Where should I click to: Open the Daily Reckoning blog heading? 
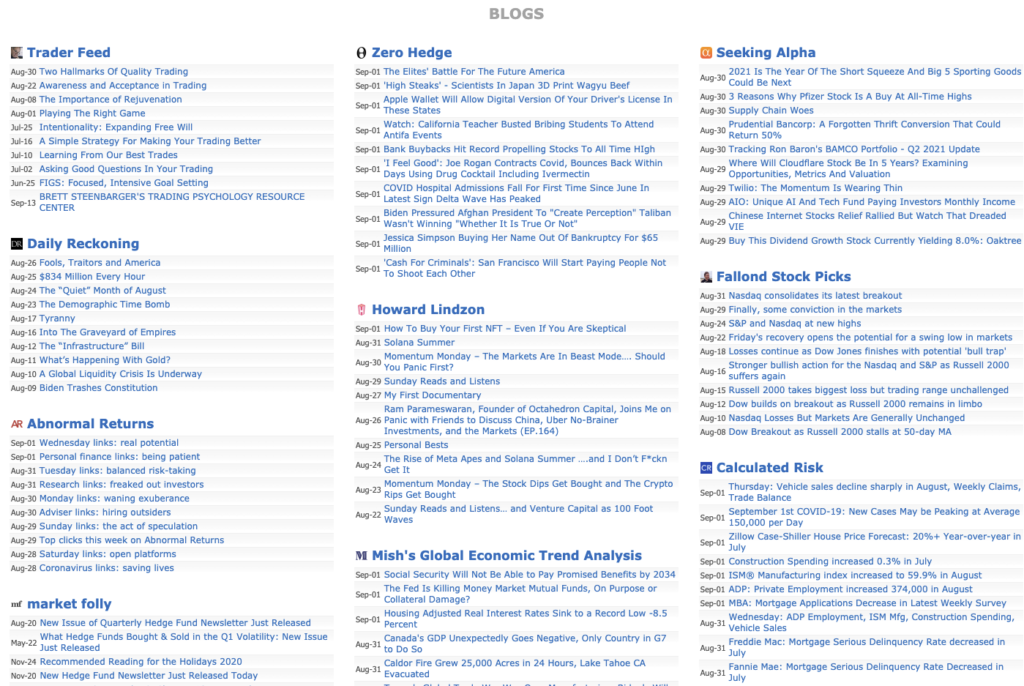[83, 244]
